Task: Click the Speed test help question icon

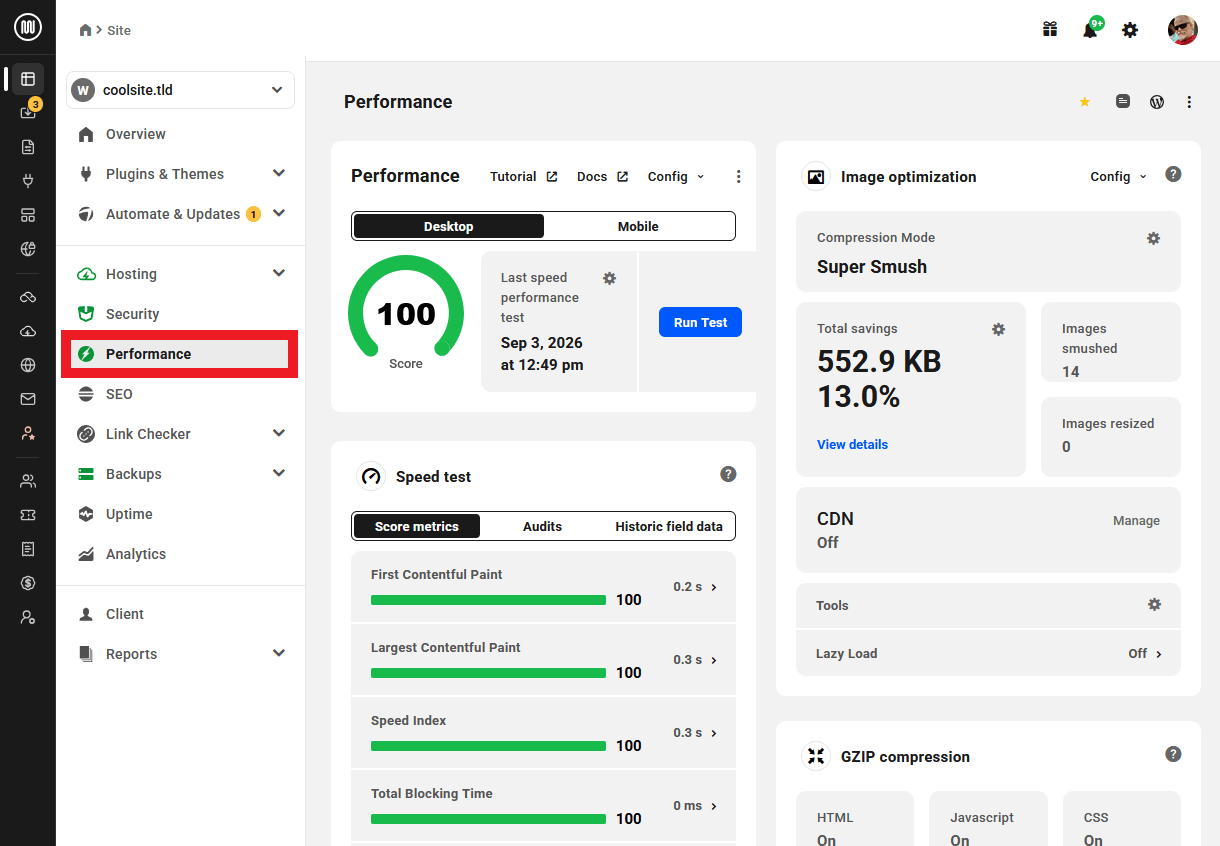Action: click(x=728, y=474)
